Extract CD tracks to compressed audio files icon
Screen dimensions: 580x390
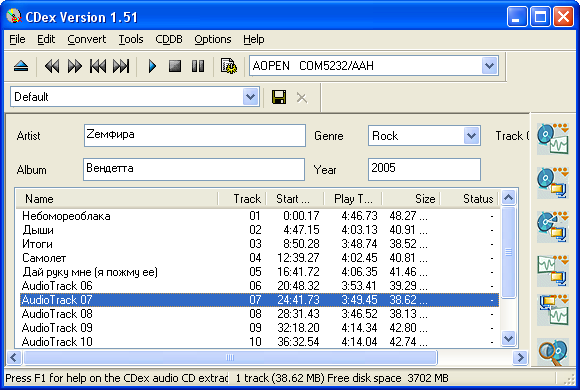tap(553, 183)
